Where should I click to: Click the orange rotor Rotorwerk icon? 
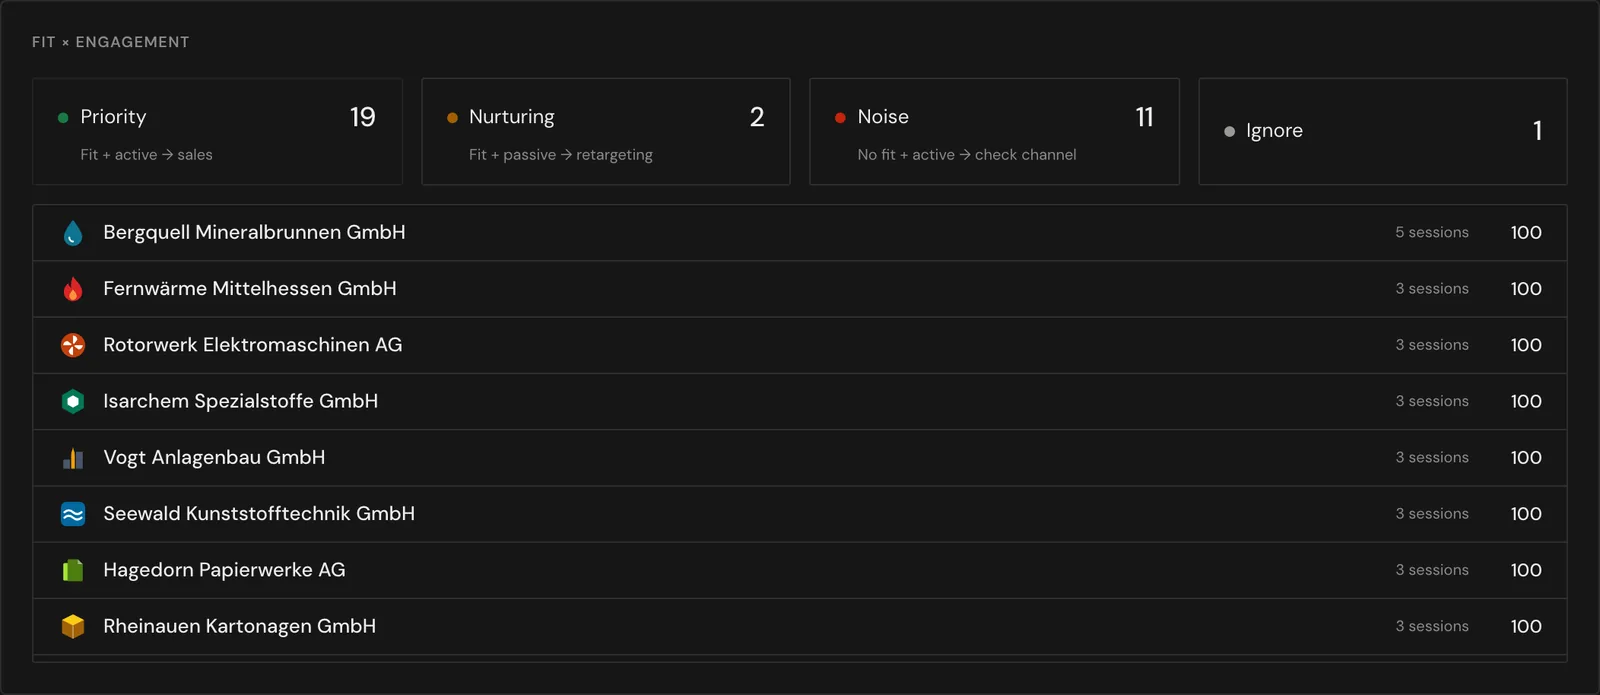pos(73,345)
